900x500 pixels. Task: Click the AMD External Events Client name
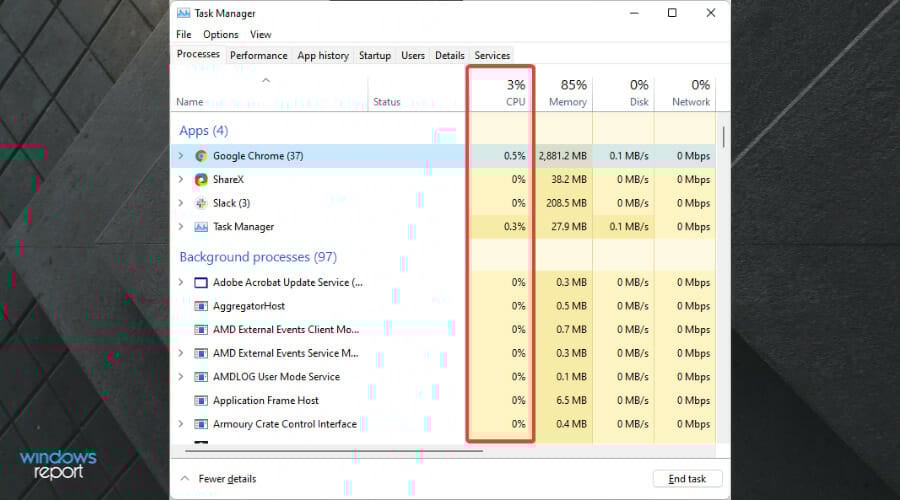(x=286, y=330)
